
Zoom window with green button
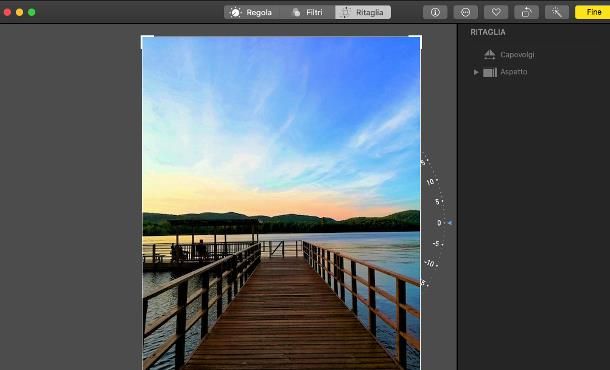[x=32, y=12]
